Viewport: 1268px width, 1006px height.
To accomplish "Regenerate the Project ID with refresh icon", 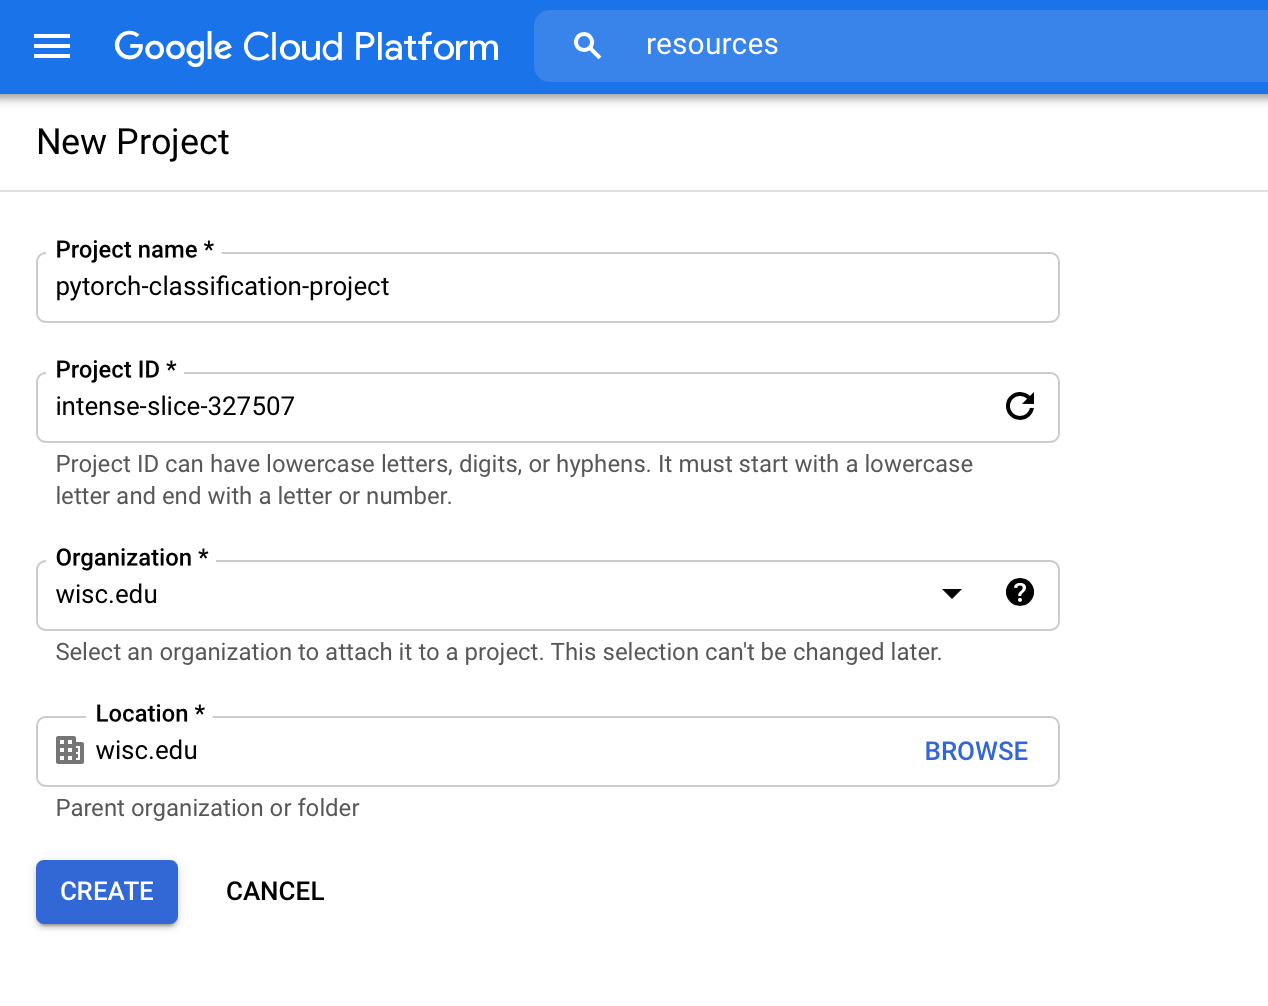I will [x=1019, y=406].
